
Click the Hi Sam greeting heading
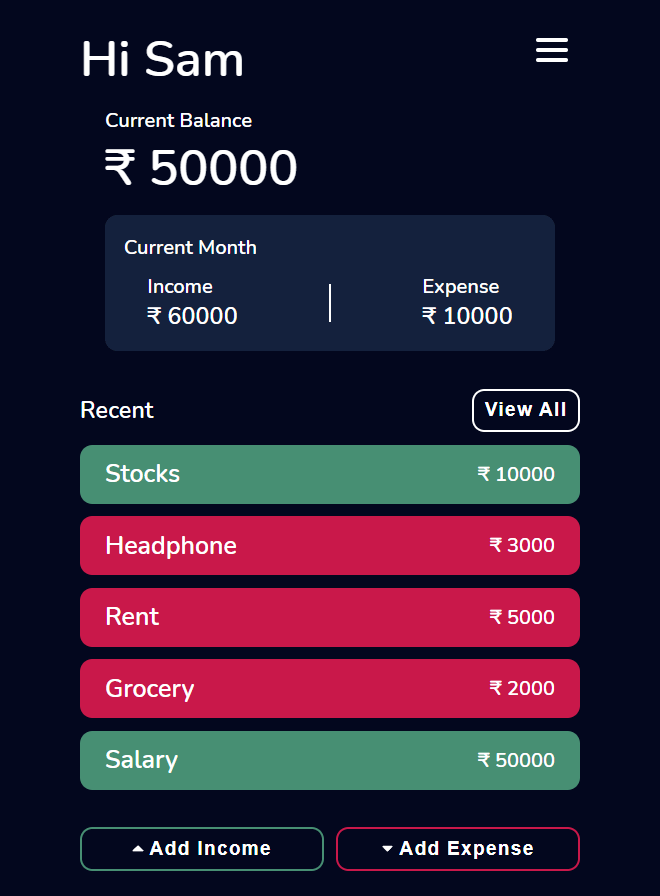click(162, 59)
